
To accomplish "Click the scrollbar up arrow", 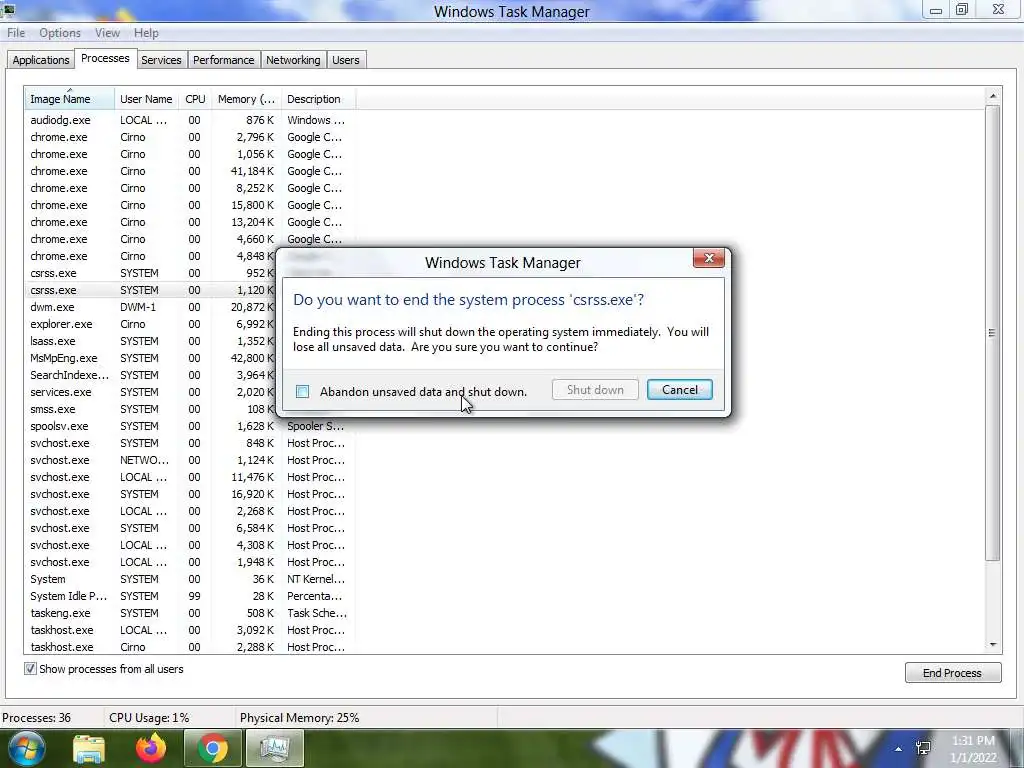I will coord(993,96).
